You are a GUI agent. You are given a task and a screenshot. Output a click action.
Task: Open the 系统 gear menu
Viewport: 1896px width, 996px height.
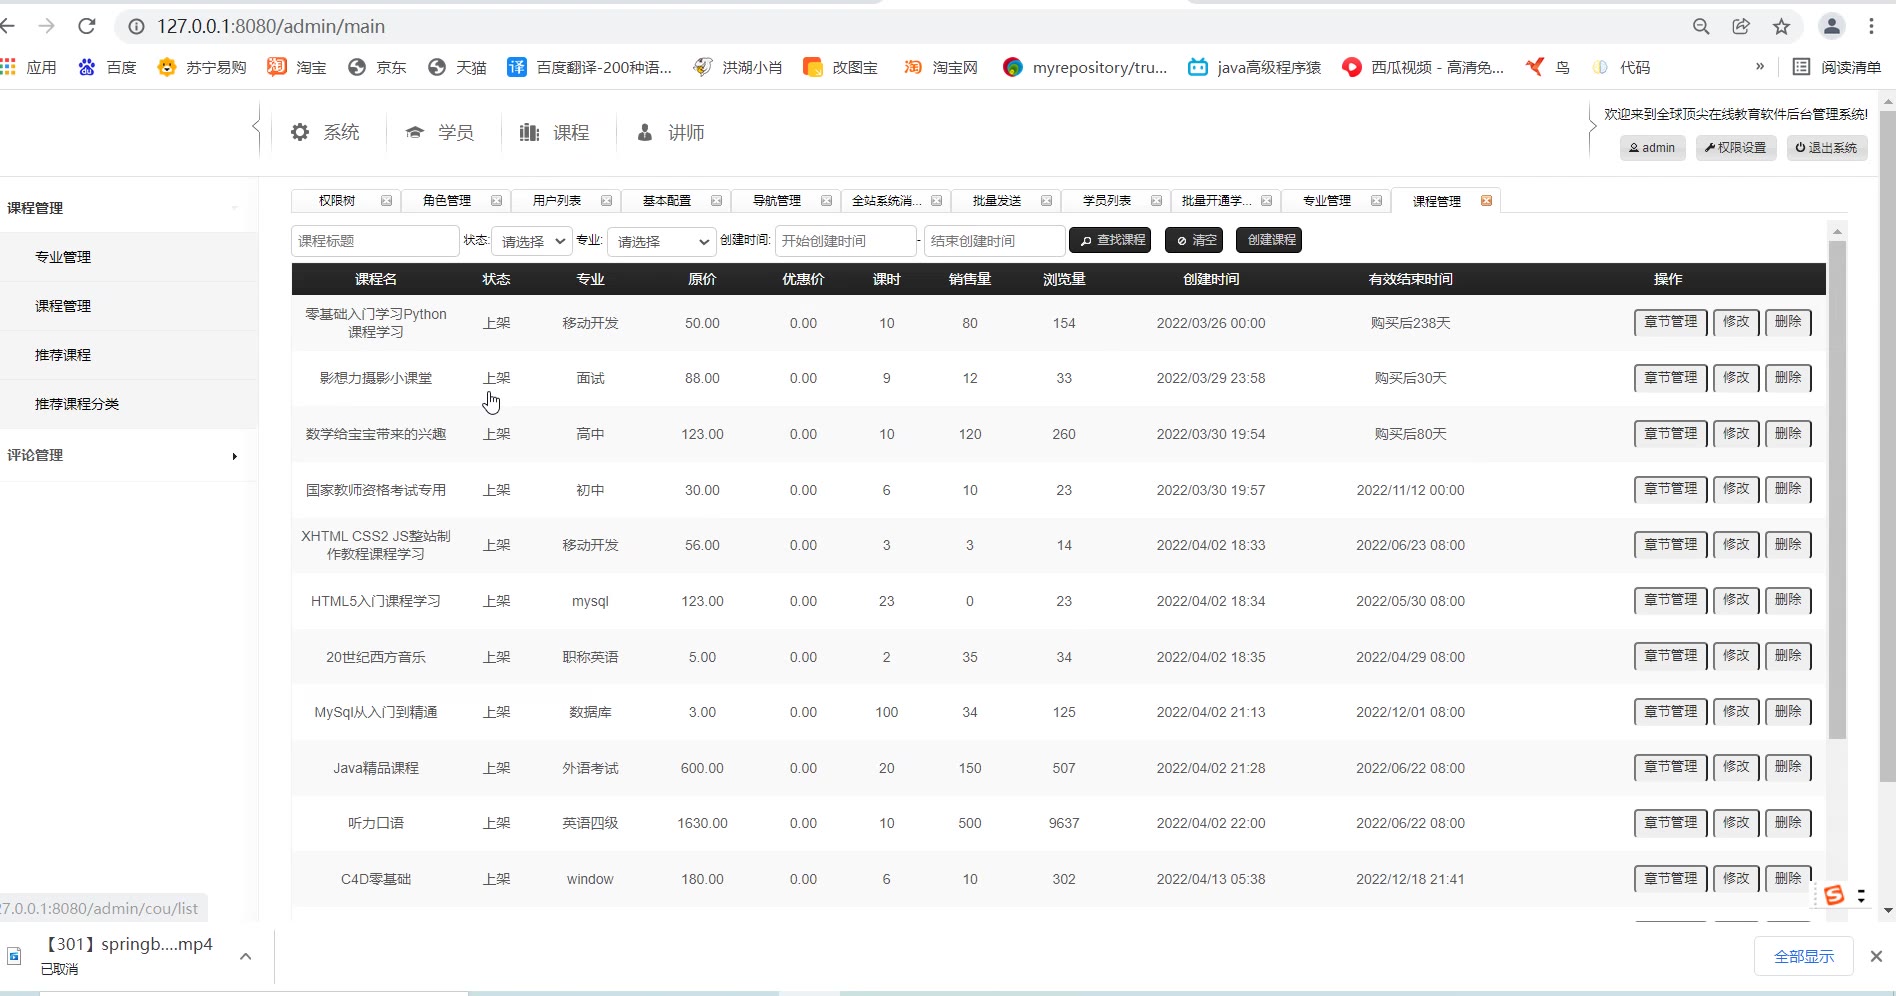click(325, 132)
